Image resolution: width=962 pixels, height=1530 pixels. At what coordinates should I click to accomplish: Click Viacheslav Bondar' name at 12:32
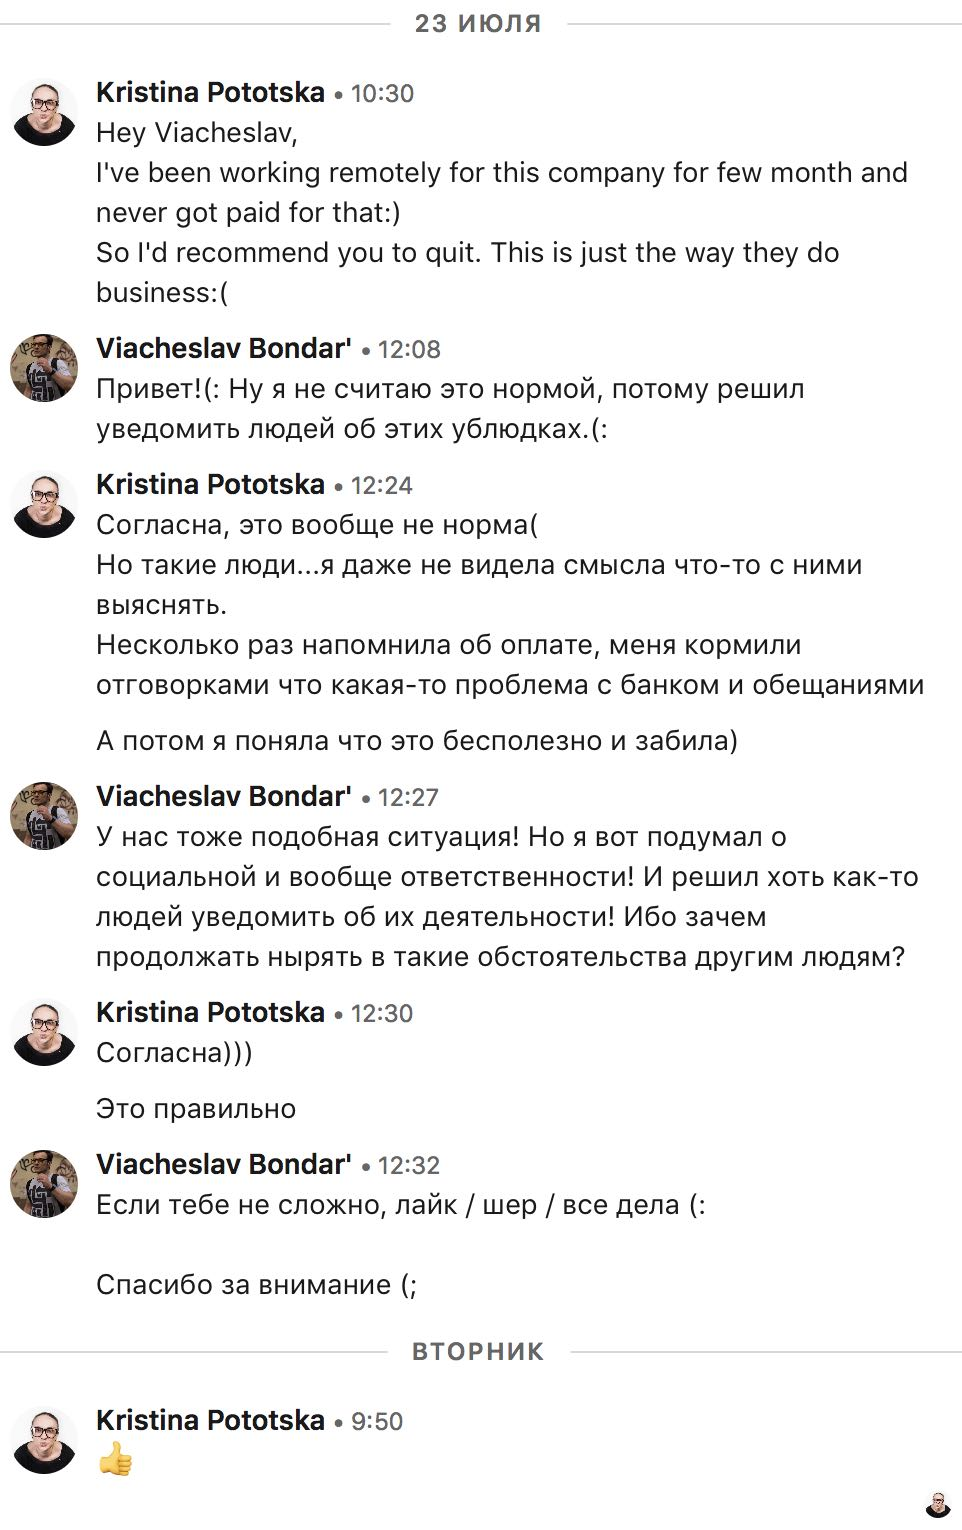[x=223, y=1164]
